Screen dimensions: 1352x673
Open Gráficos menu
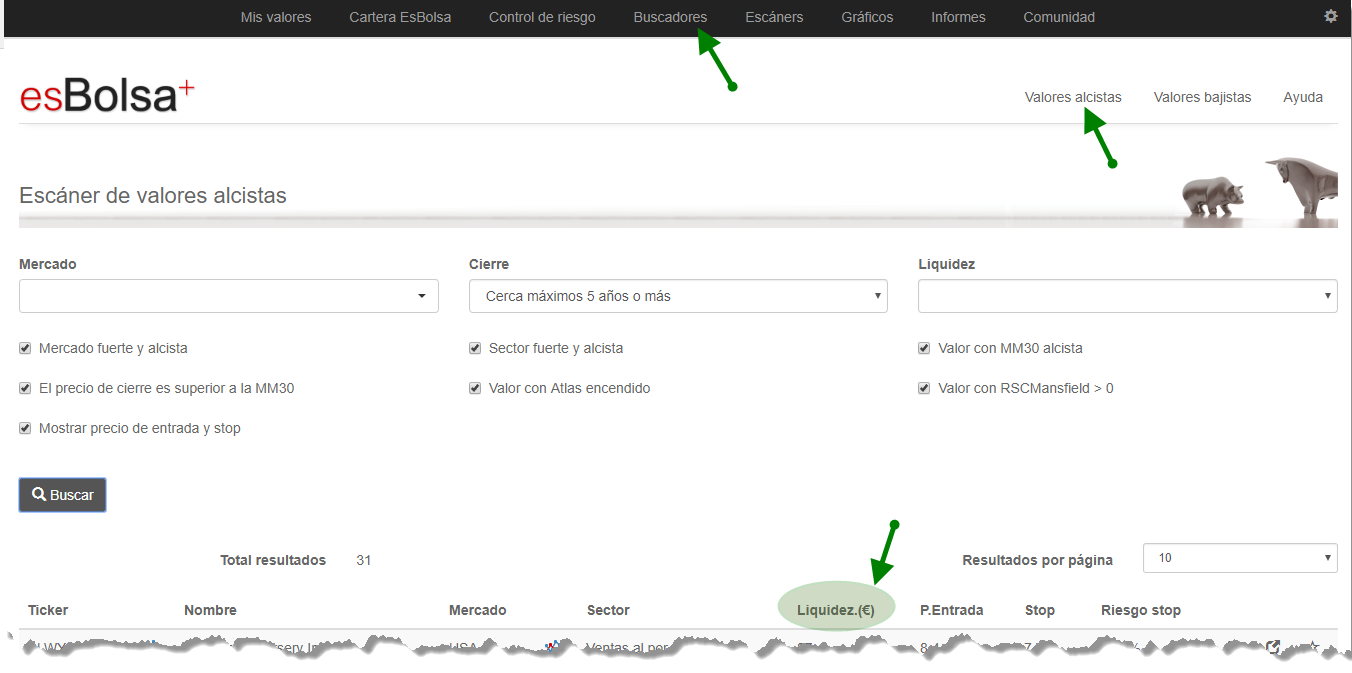coord(867,17)
